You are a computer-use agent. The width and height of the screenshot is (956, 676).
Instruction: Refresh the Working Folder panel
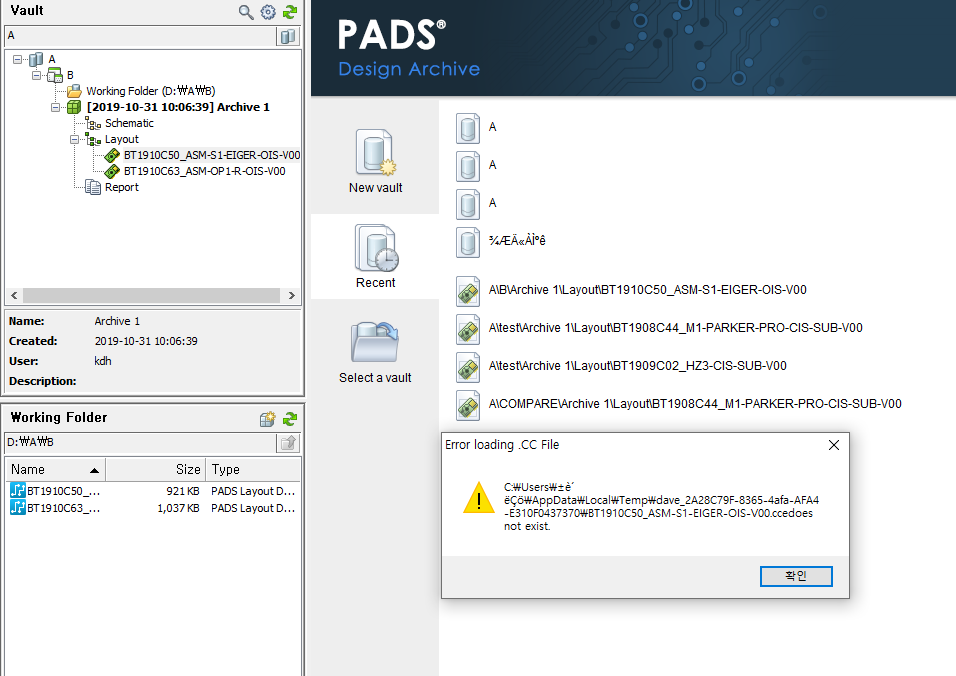[290, 419]
